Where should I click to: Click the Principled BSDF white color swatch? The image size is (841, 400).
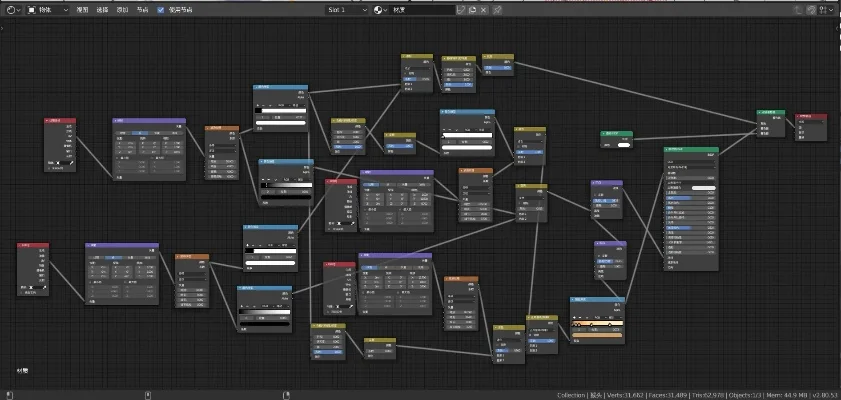(704, 188)
